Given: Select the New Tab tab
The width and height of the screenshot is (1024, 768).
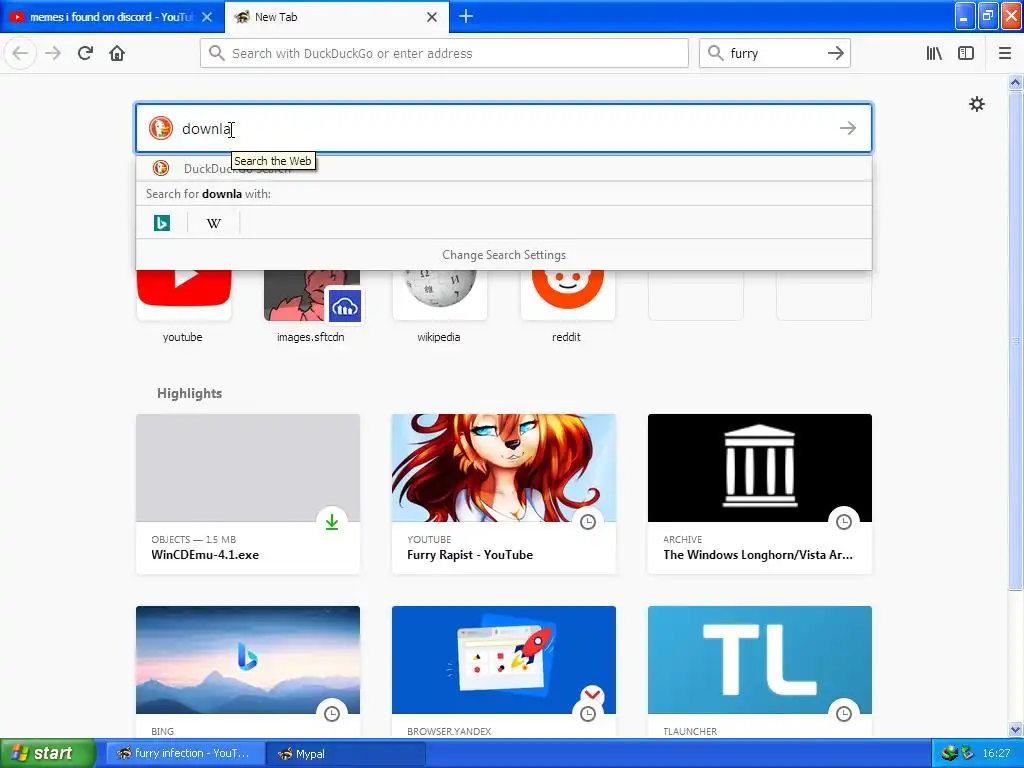Looking at the screenshot, I should pos(336,17).
